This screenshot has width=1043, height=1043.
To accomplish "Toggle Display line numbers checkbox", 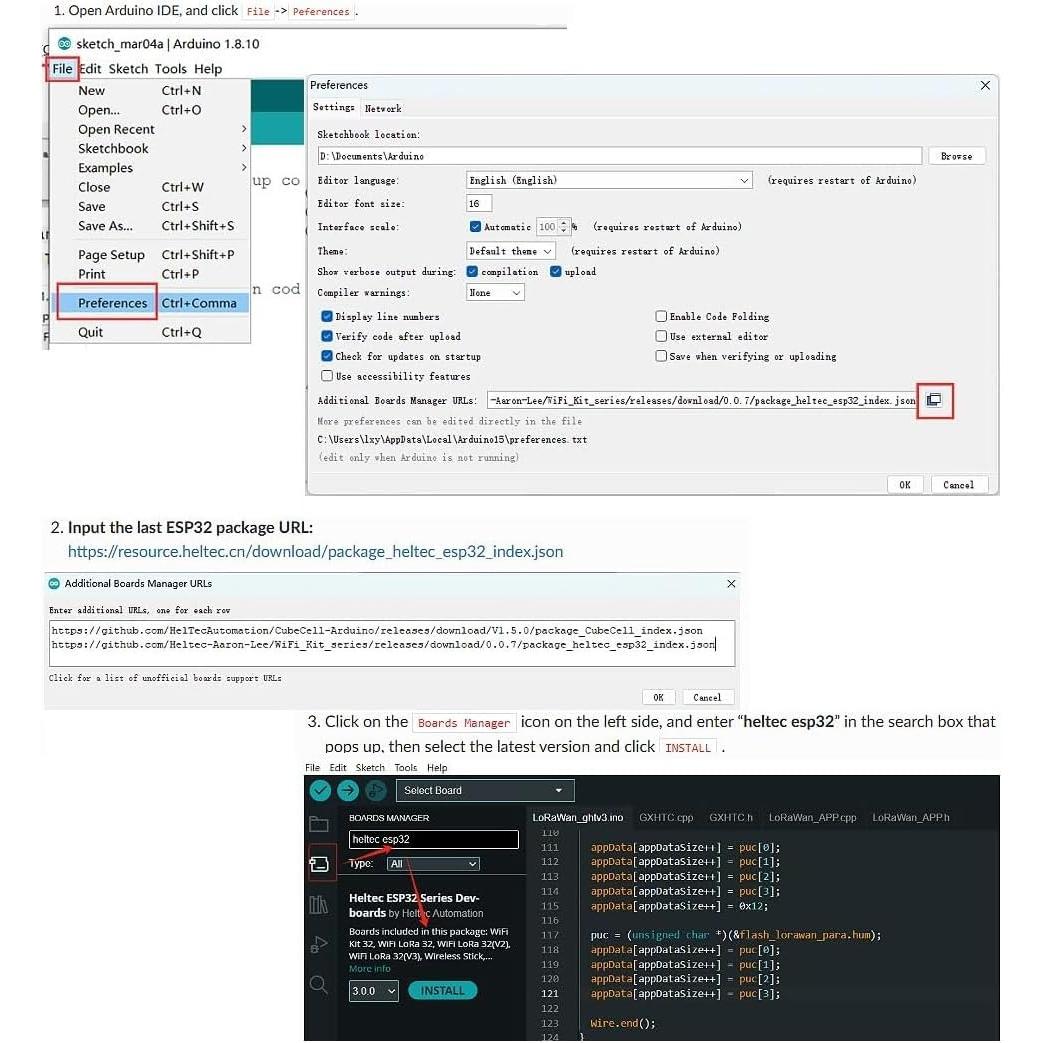I will pos(327,316).
